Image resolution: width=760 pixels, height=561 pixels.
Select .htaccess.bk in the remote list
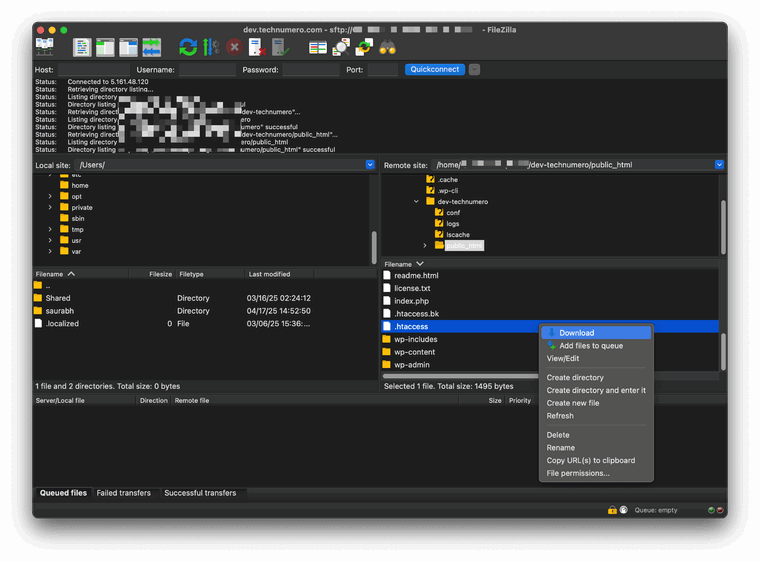pos(416,314)
